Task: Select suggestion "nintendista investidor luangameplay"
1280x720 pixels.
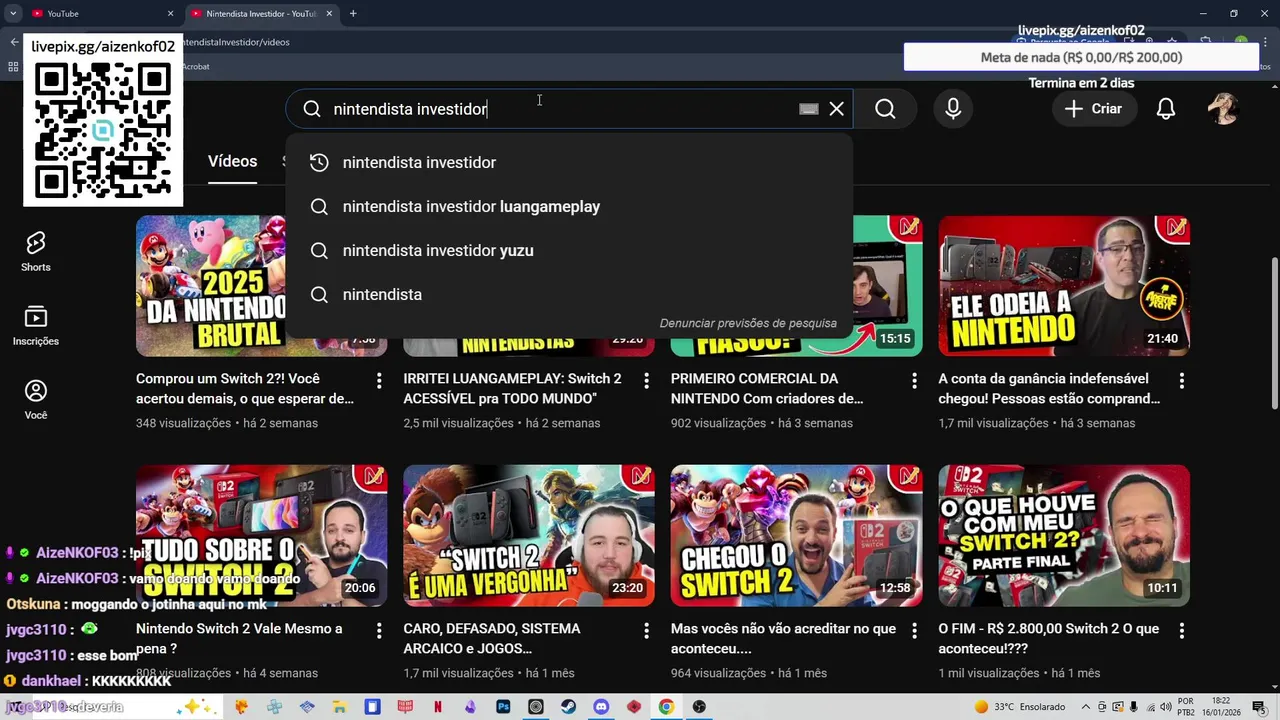Action: (x=569, y=206)
